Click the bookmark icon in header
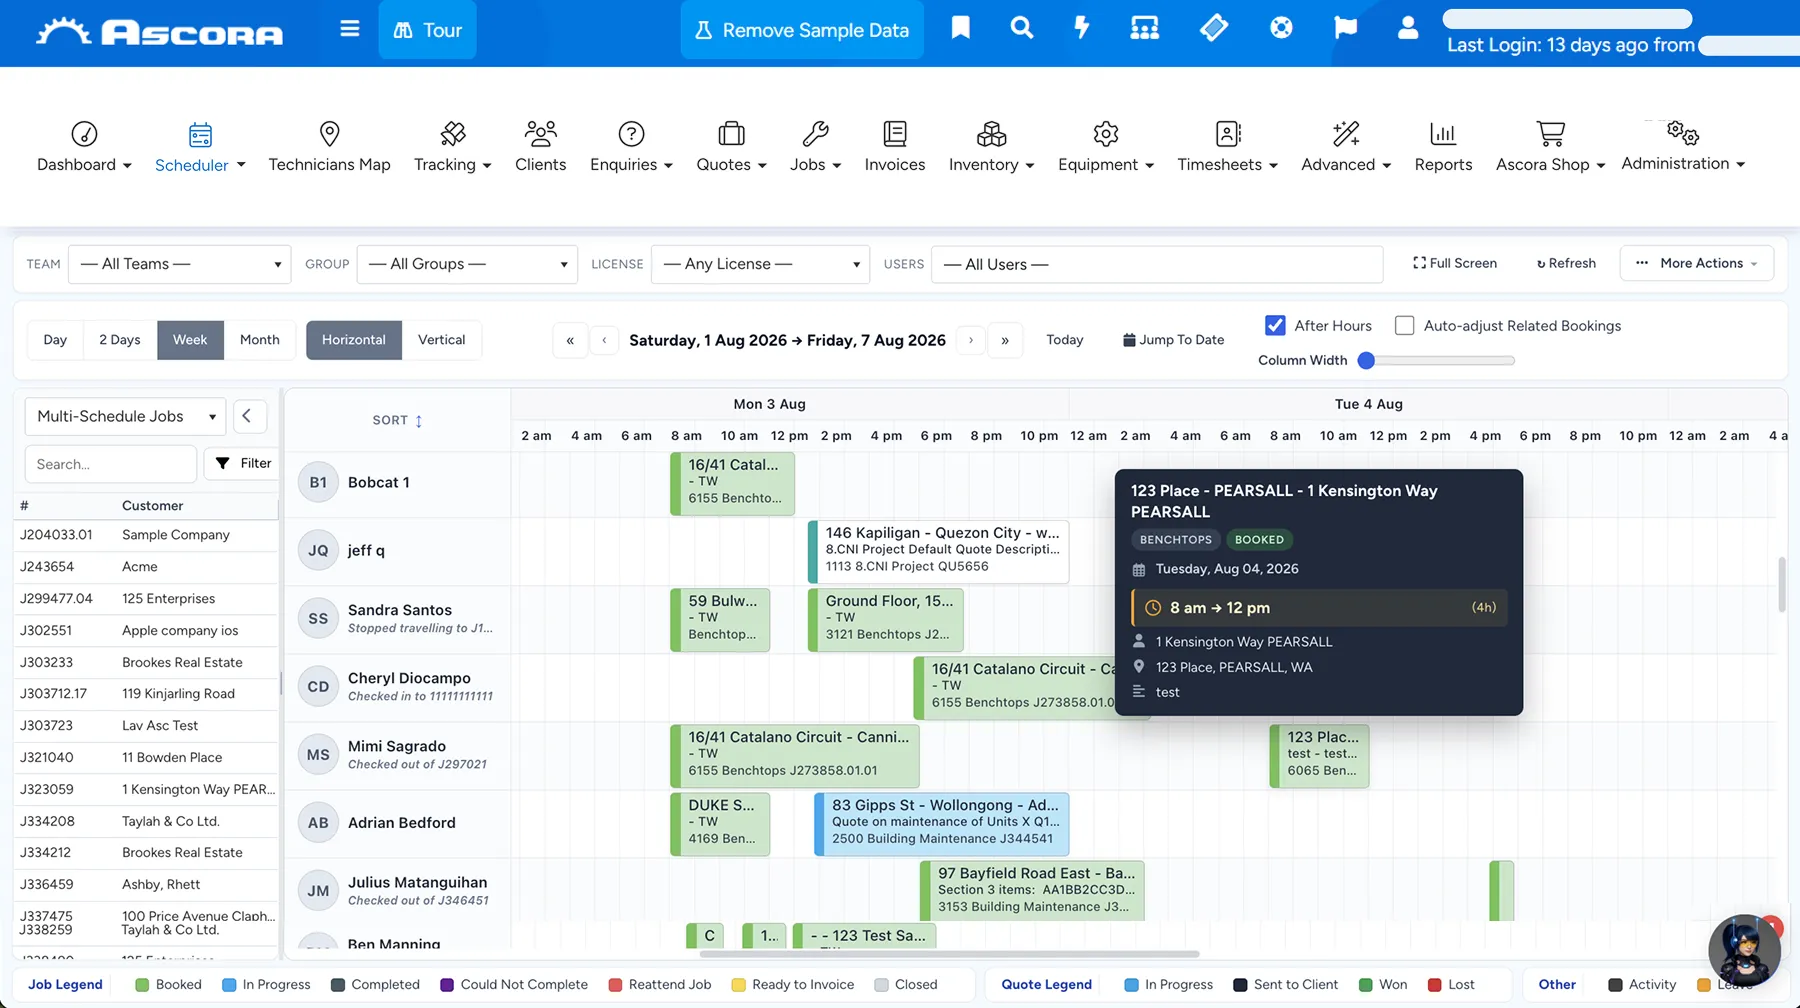1800x1008 pixels. [960, 28]
